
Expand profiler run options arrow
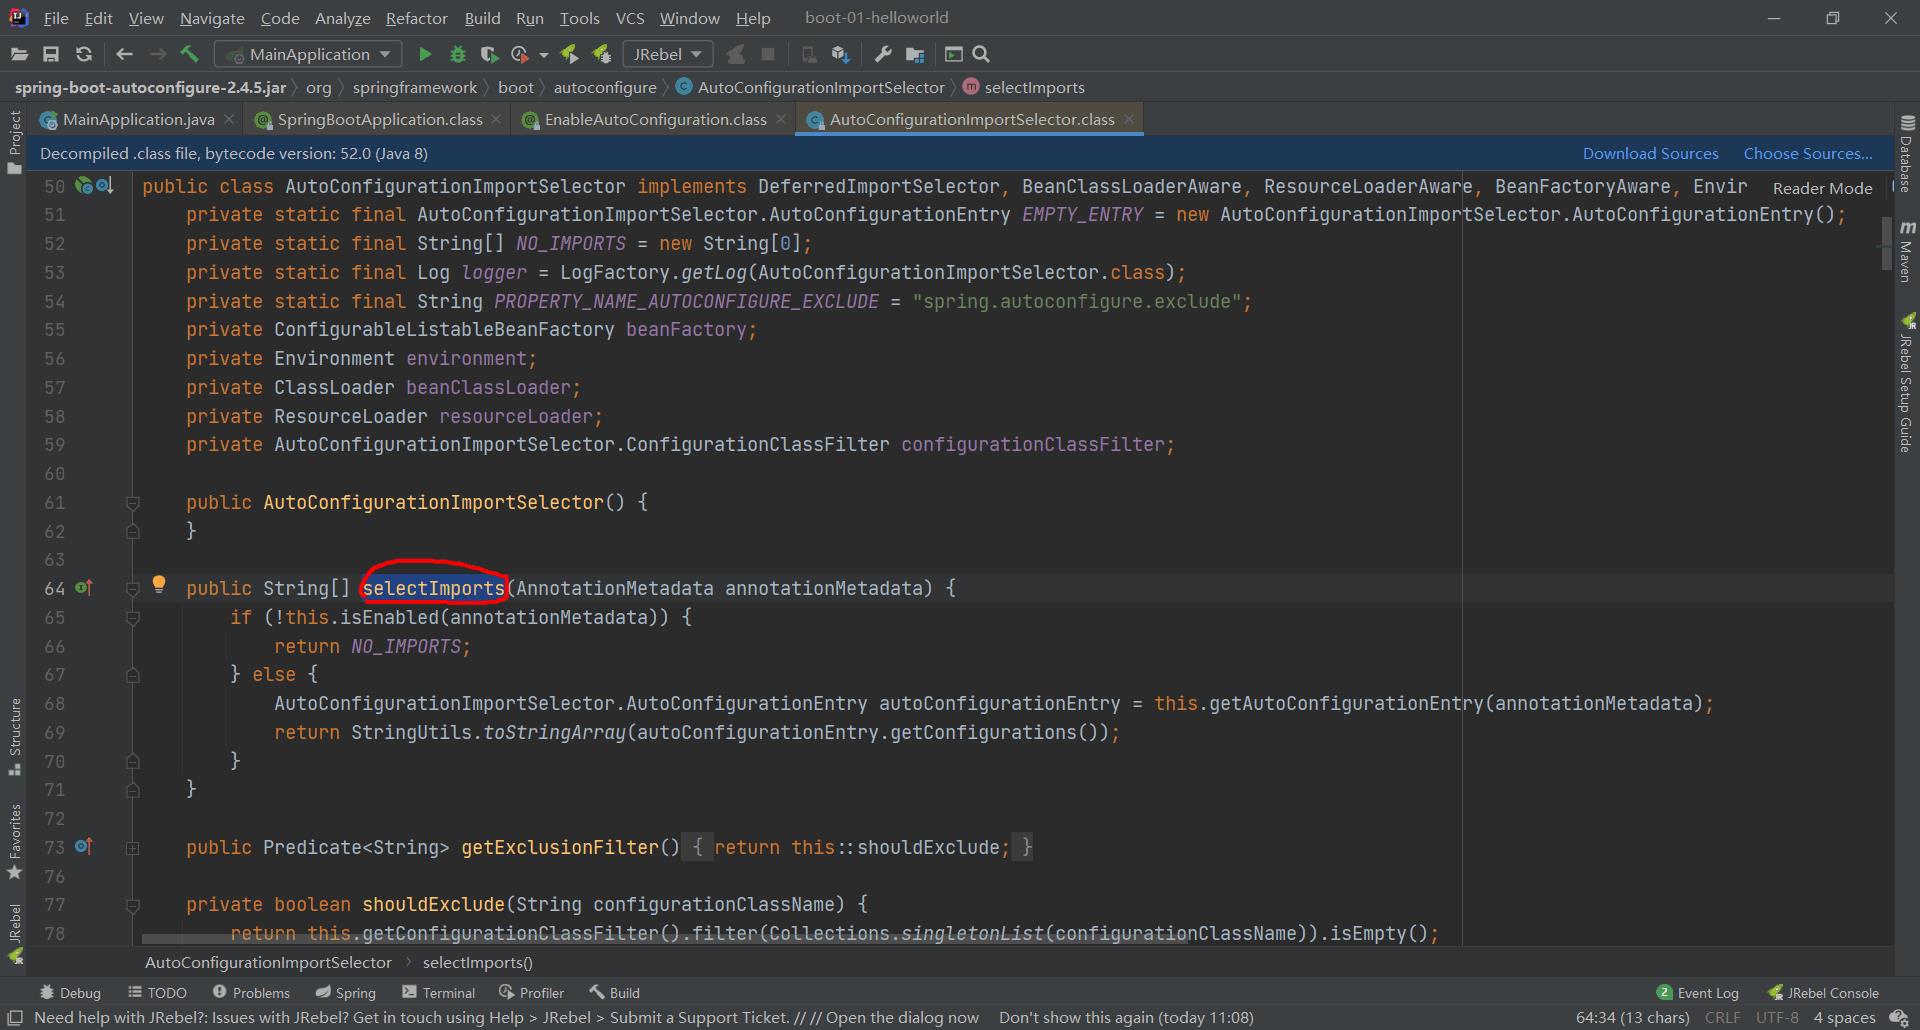(x=544, y=55)
